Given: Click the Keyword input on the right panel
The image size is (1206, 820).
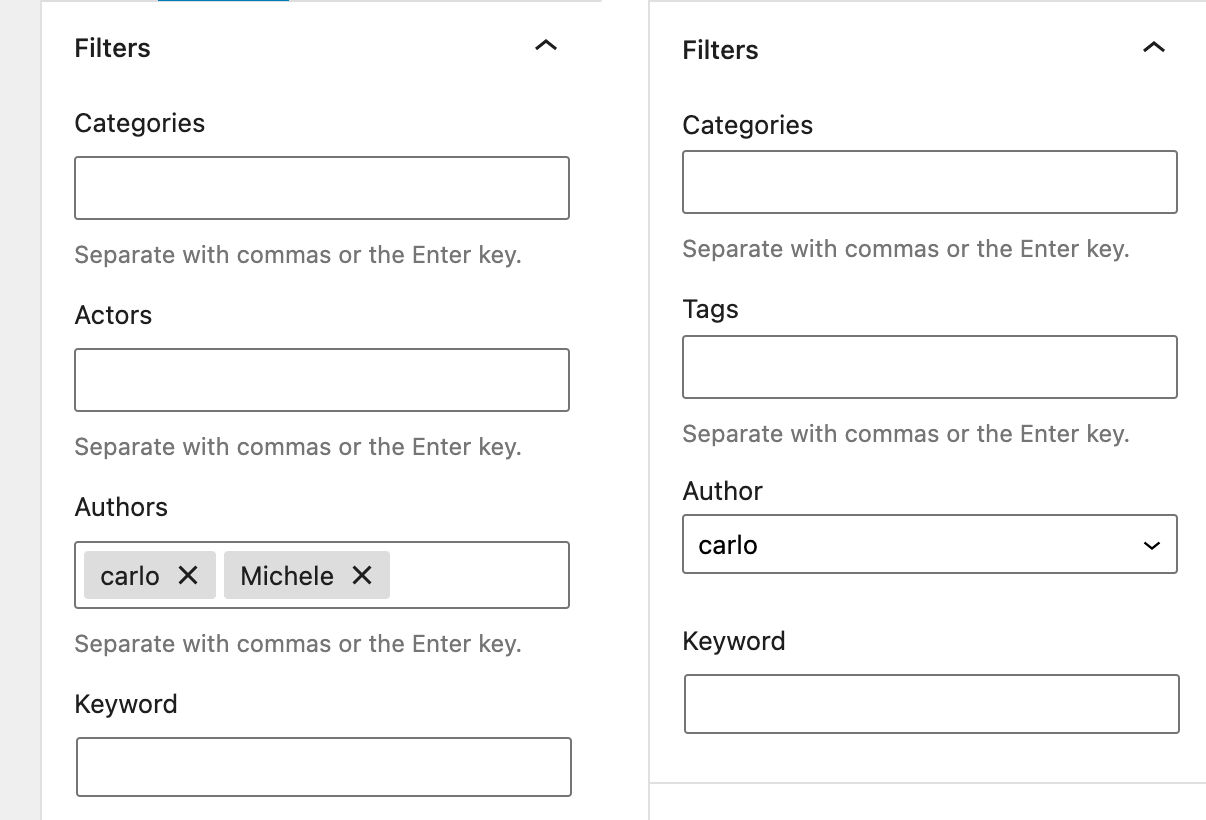Looking at the screenshot, I should (931, 703).
